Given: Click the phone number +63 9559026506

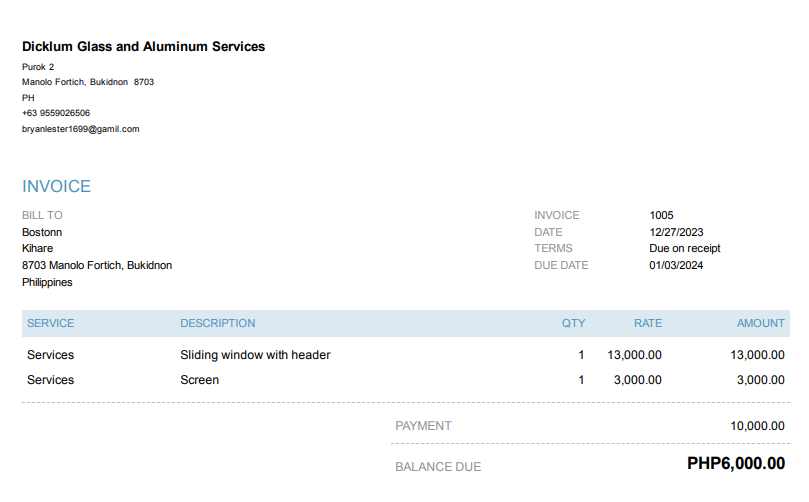Looking at the screenshot, I should click(56, 113).
